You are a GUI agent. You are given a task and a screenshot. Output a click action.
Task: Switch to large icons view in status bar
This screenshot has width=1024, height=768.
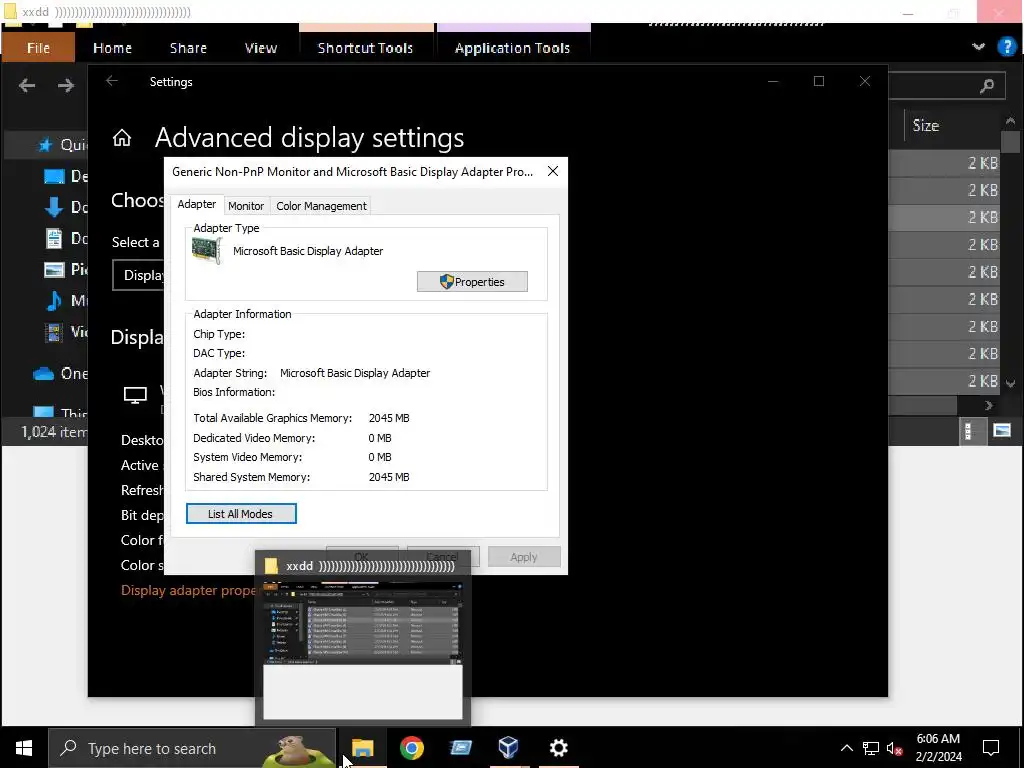pyautogui.click(x=1002, y=431)
